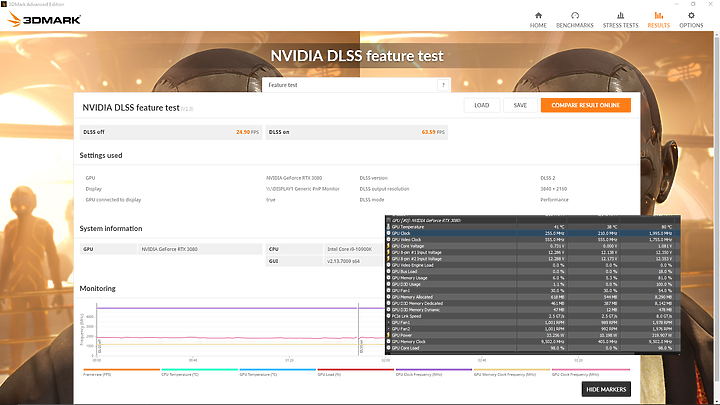Click the GPU D3D Memory Dynamic row icon

(388, 309)
